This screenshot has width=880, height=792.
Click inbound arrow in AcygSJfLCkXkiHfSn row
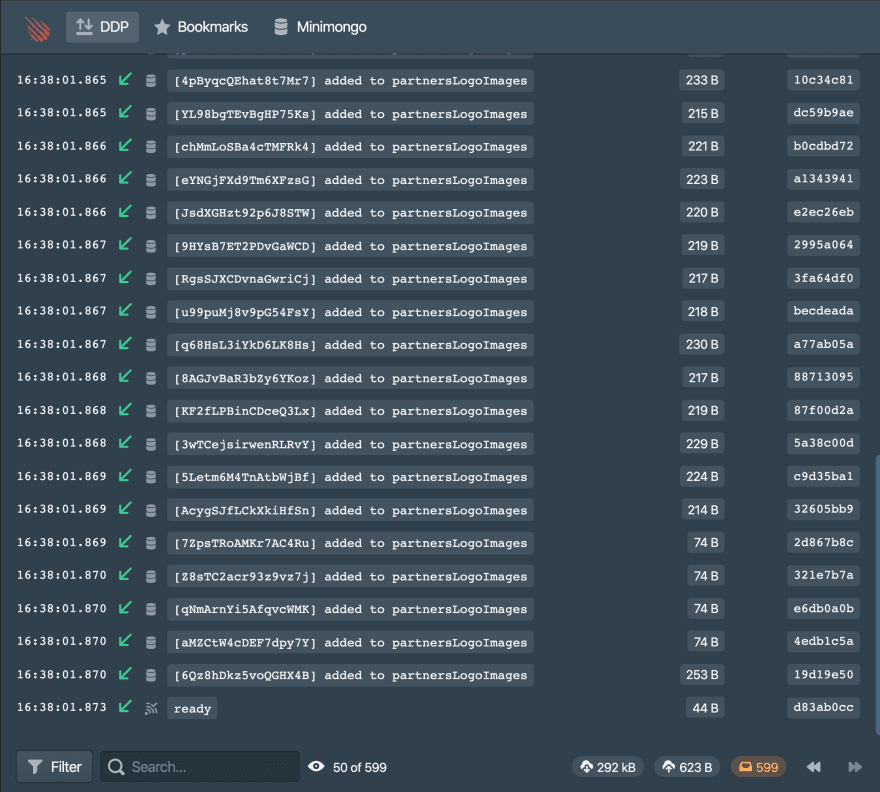click(125, 509)
